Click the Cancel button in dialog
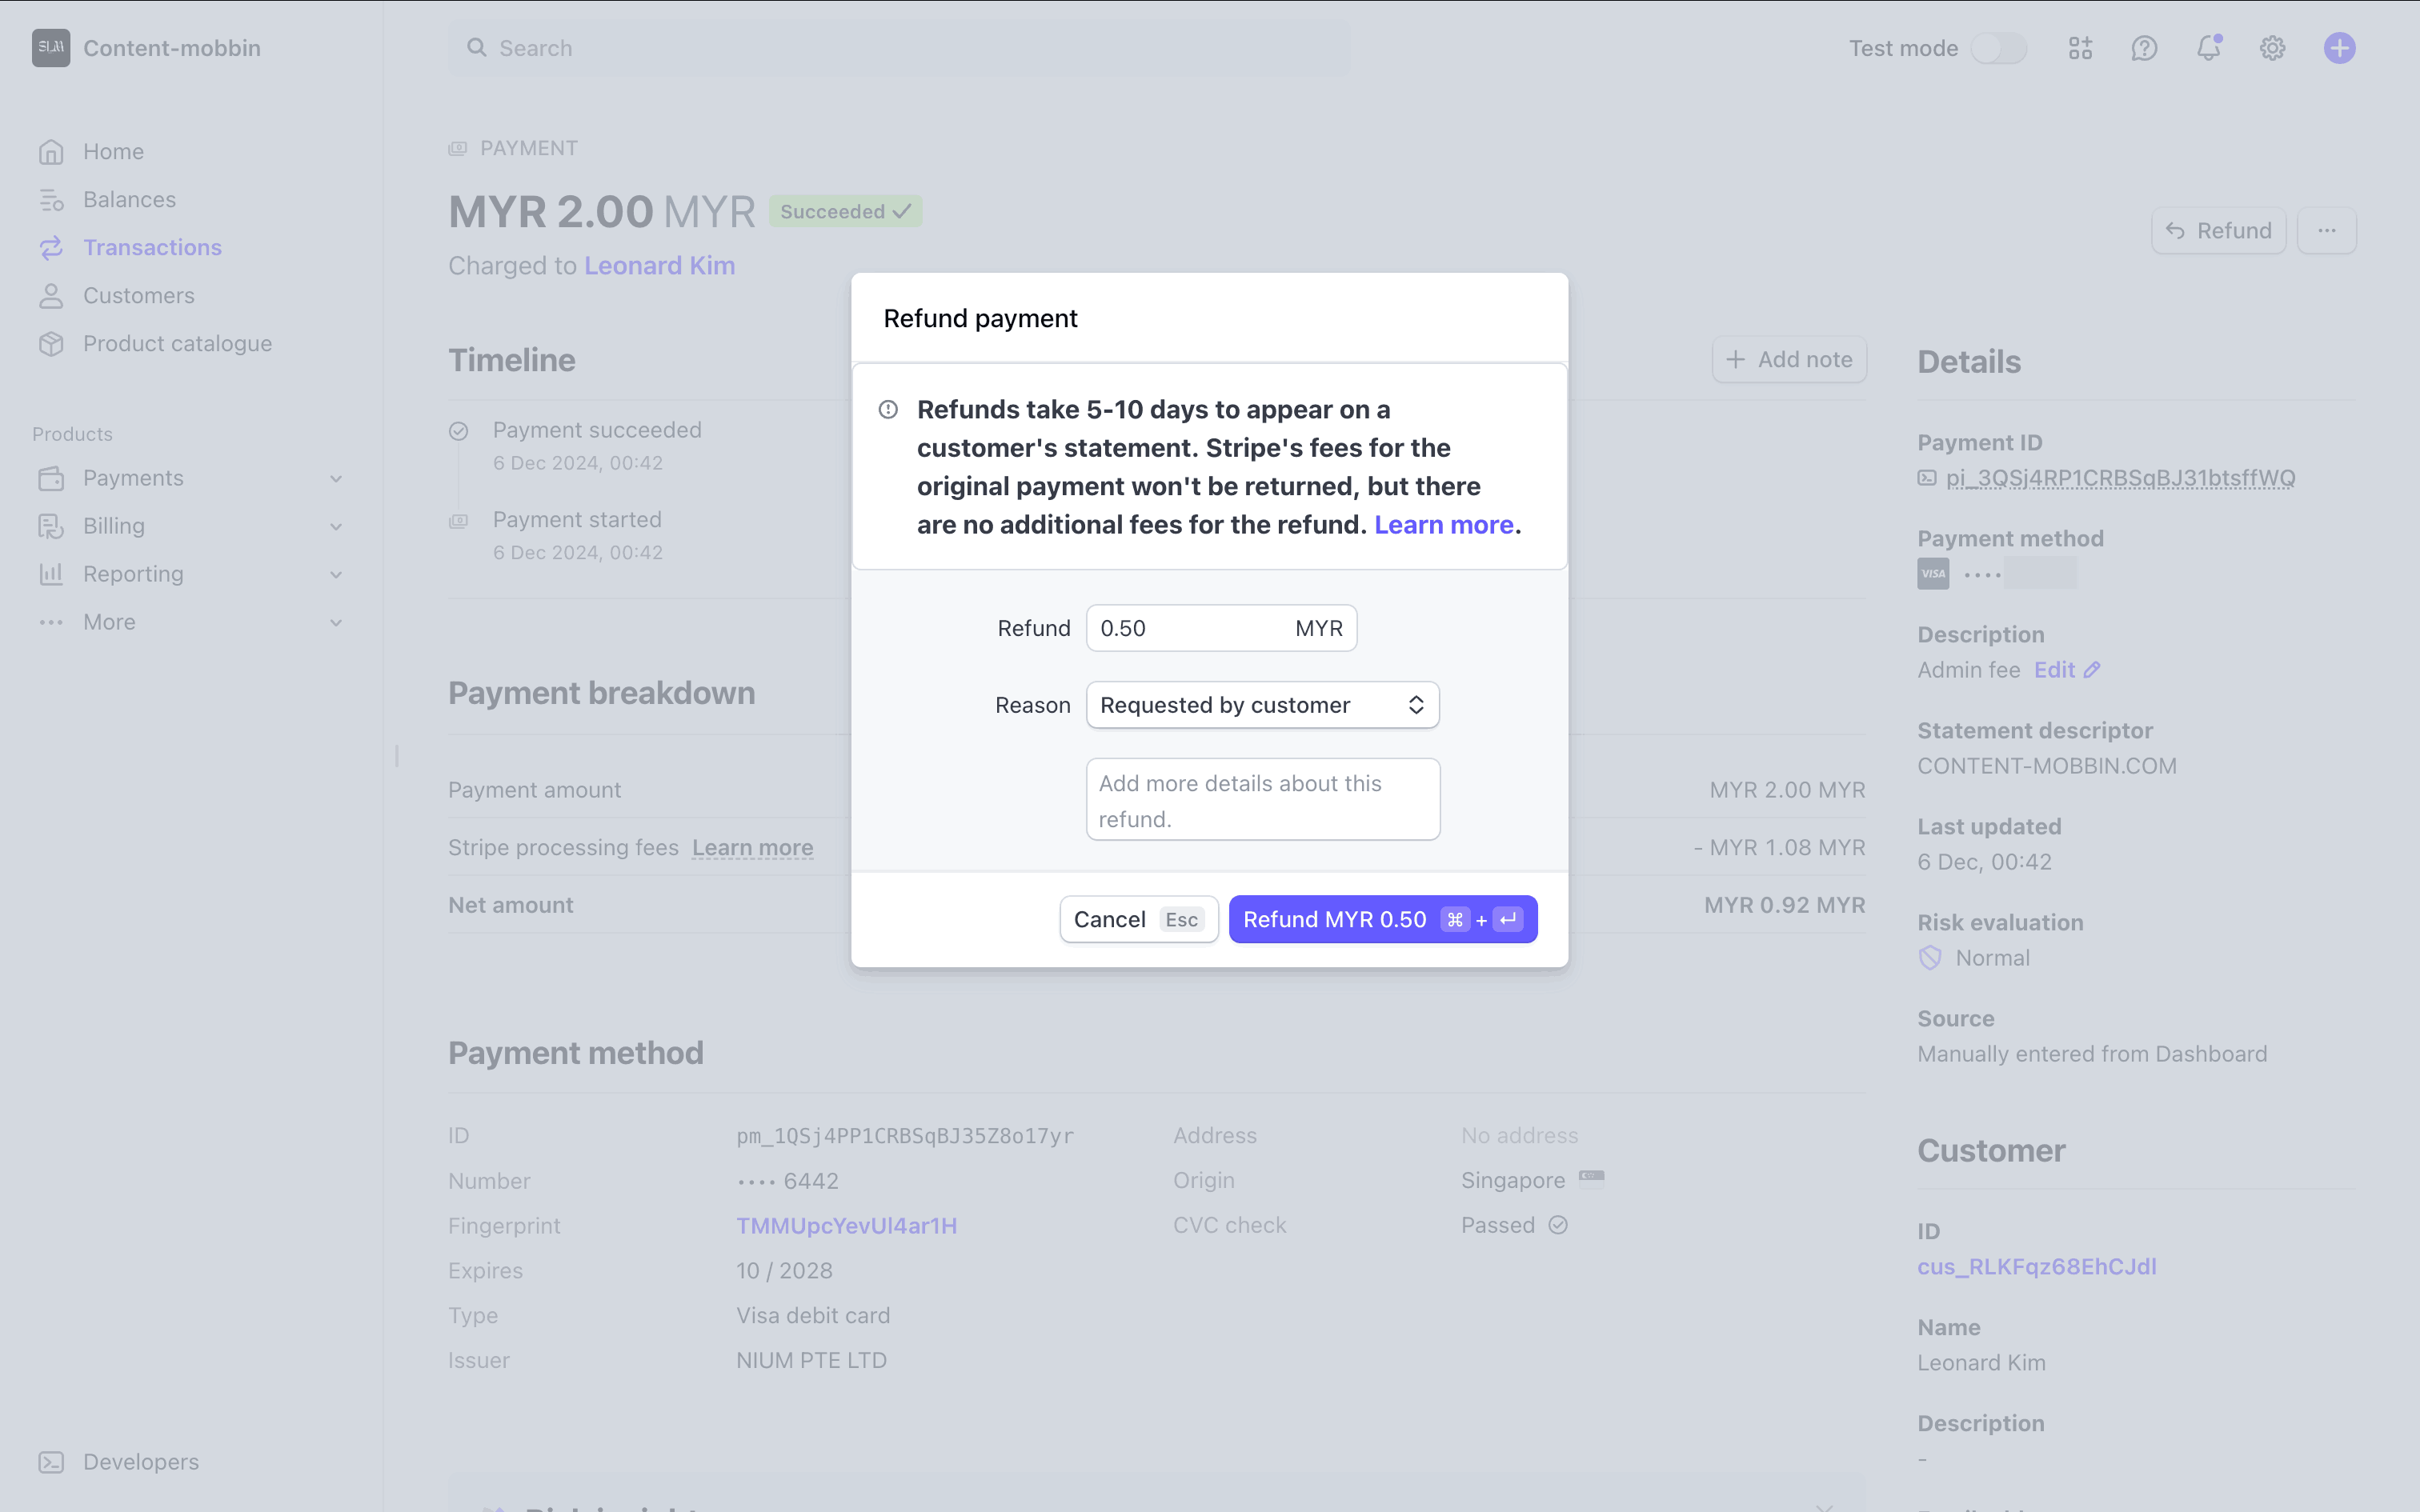 (x=1138, y=919)
